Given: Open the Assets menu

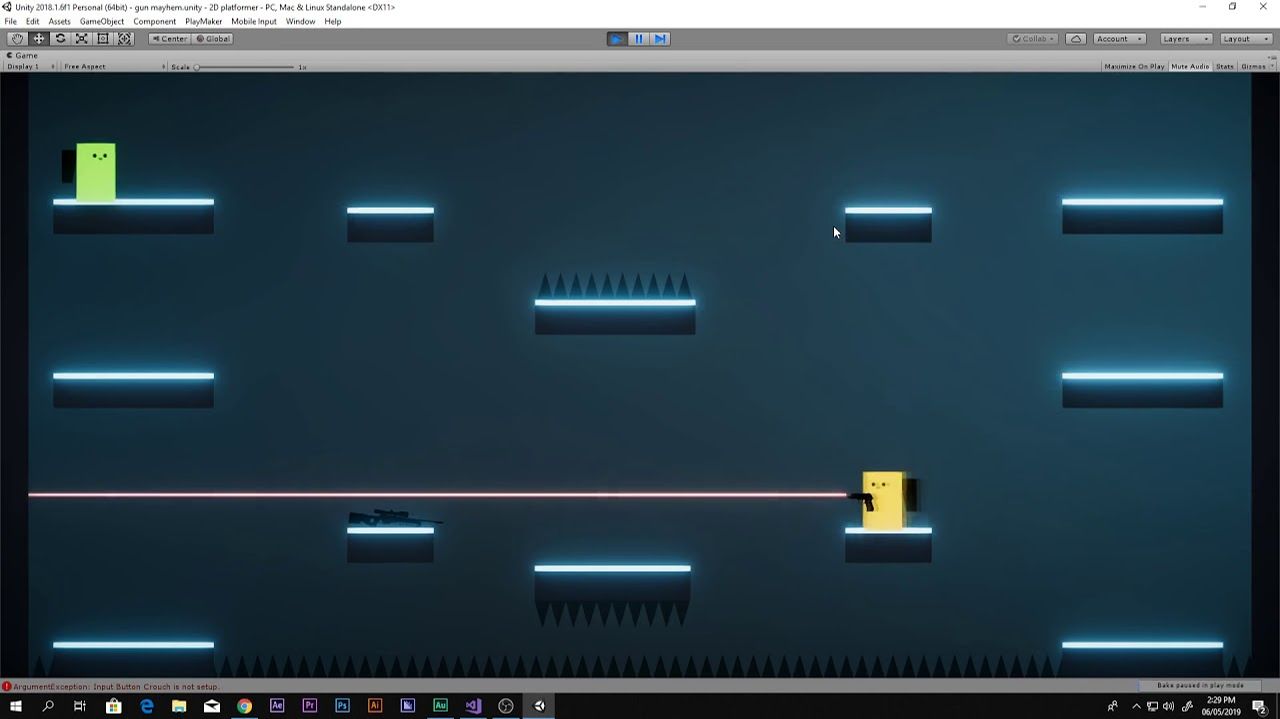Looking at the screenshot, I should pos(60,21).
